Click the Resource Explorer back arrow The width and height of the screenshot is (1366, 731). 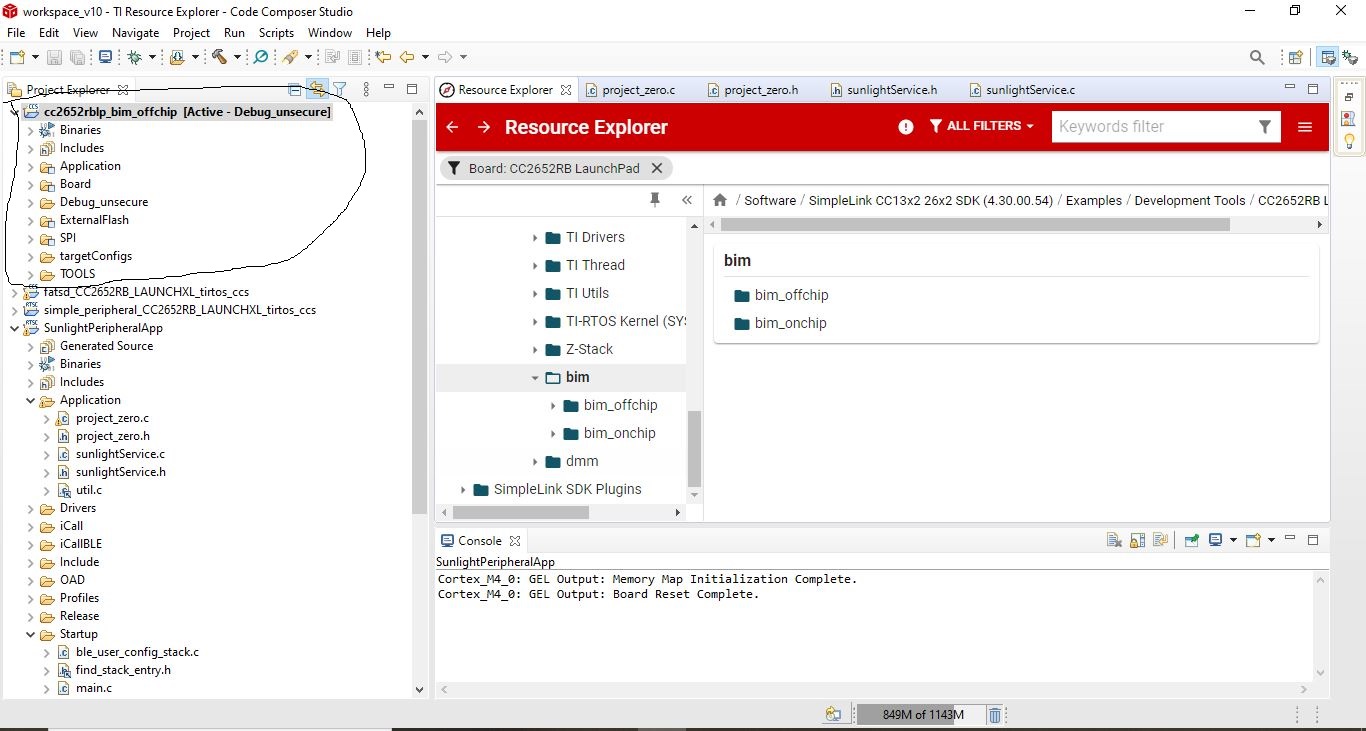(452, 127)
